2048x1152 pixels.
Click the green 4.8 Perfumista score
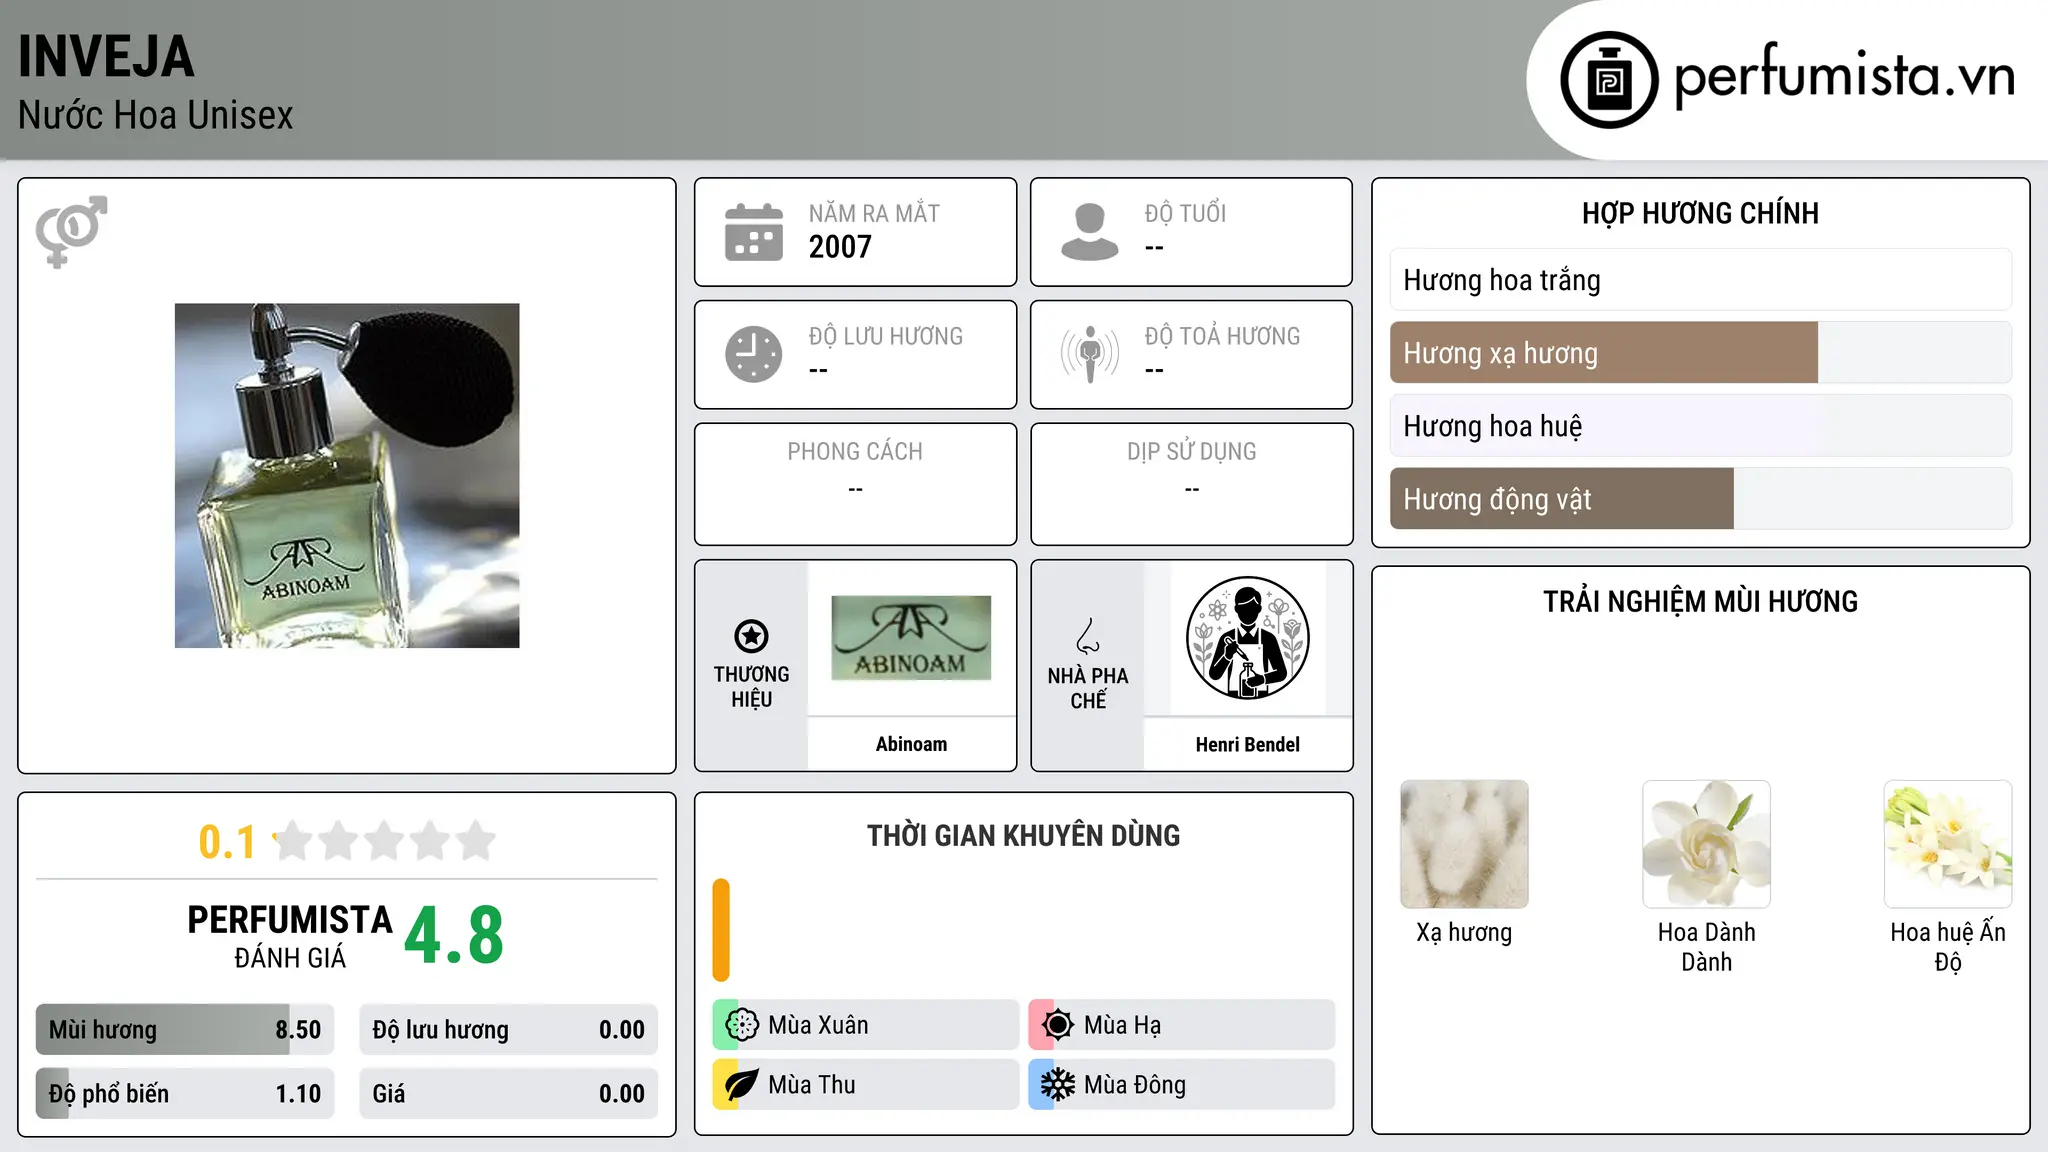[454, 935]
